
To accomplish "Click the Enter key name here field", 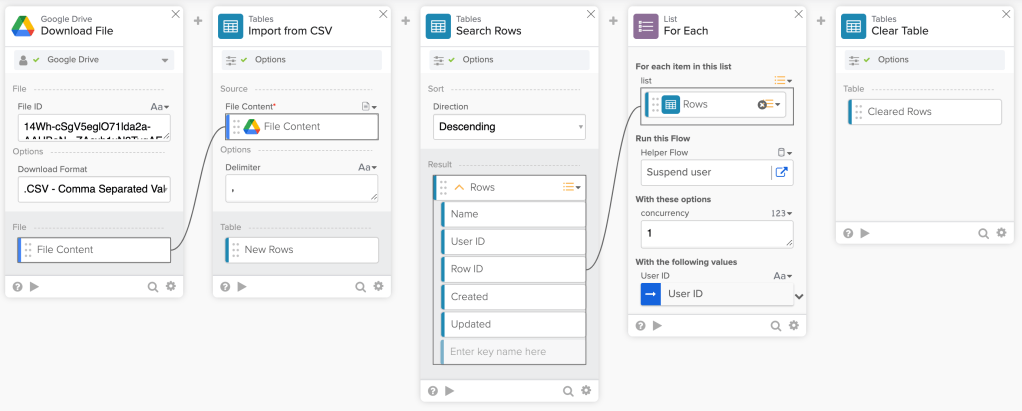I will point(513,352).
